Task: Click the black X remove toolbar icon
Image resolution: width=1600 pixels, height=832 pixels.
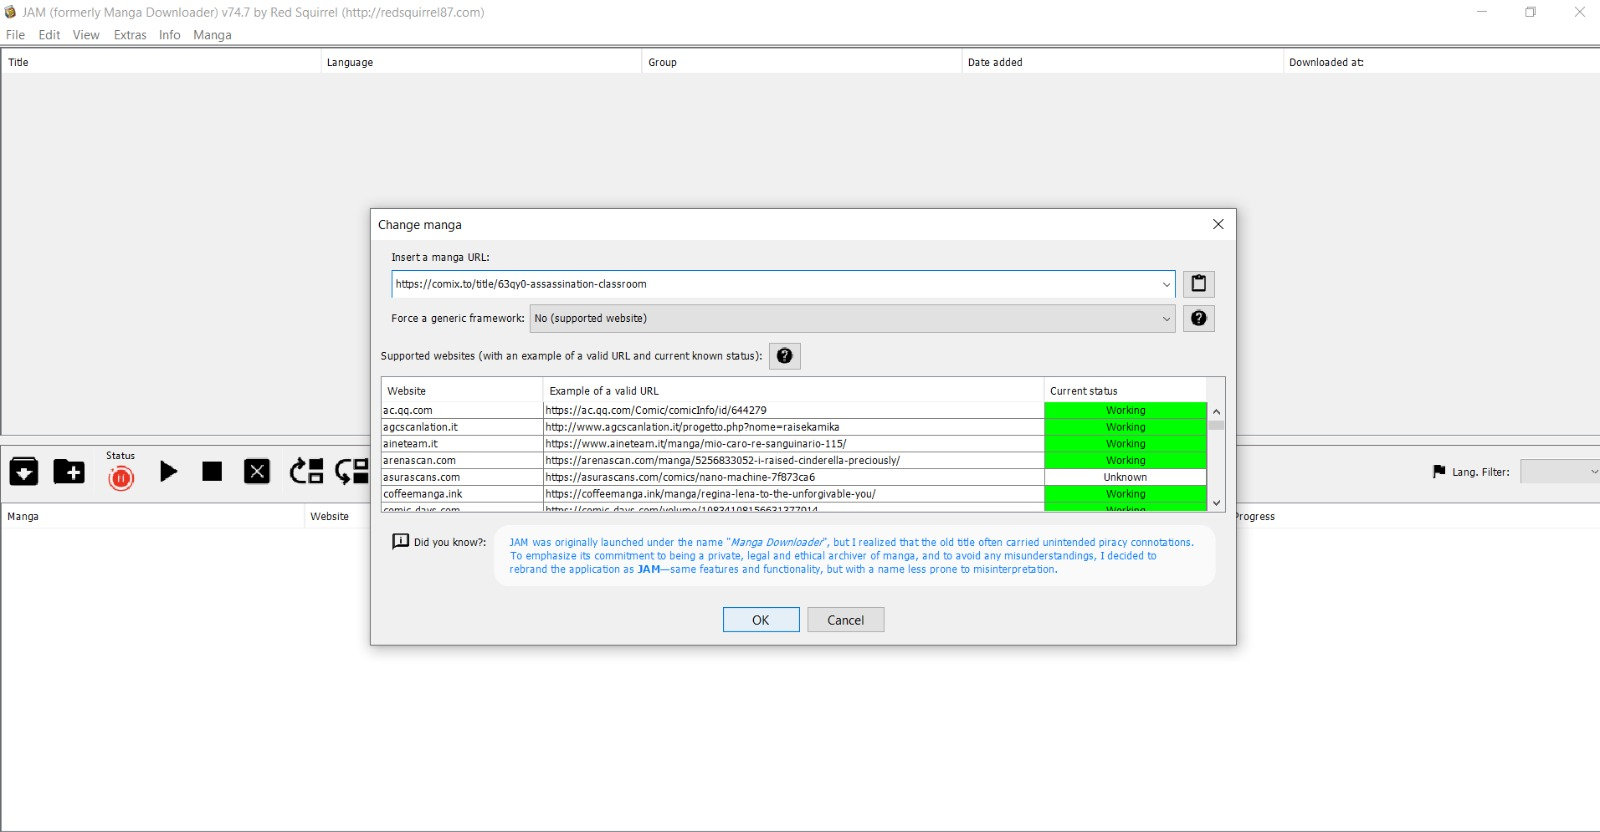Action: [257, 471]
